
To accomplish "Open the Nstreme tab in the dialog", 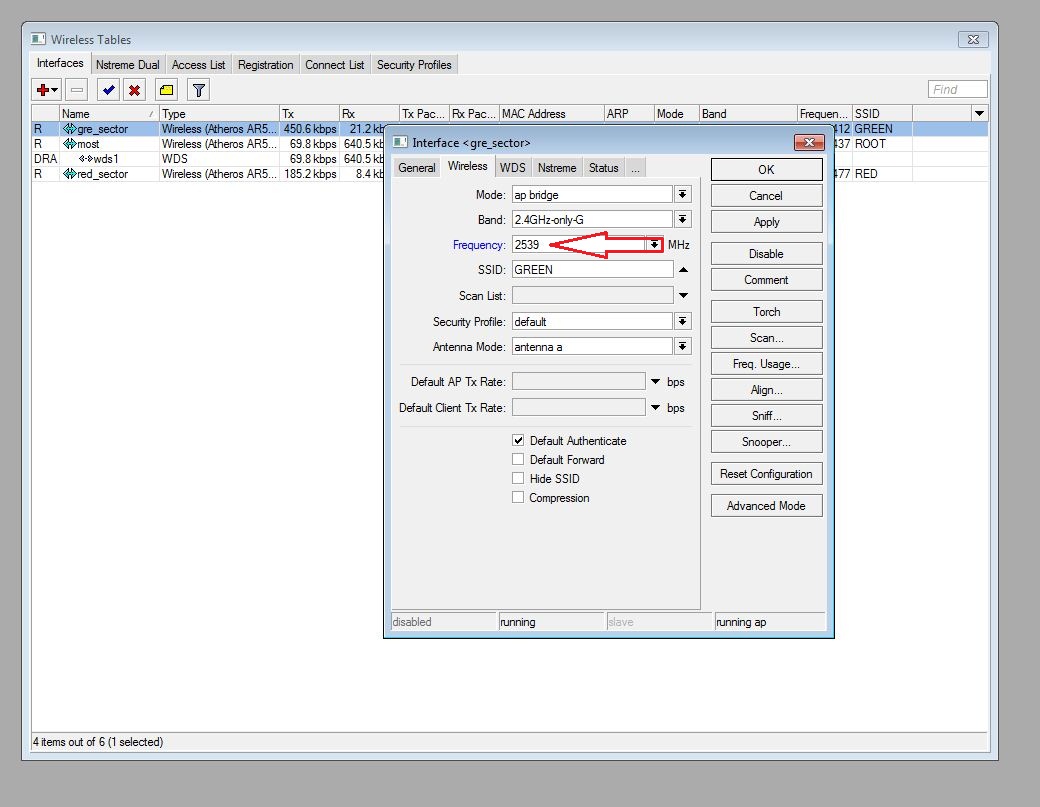I will (x=556, y=168).
